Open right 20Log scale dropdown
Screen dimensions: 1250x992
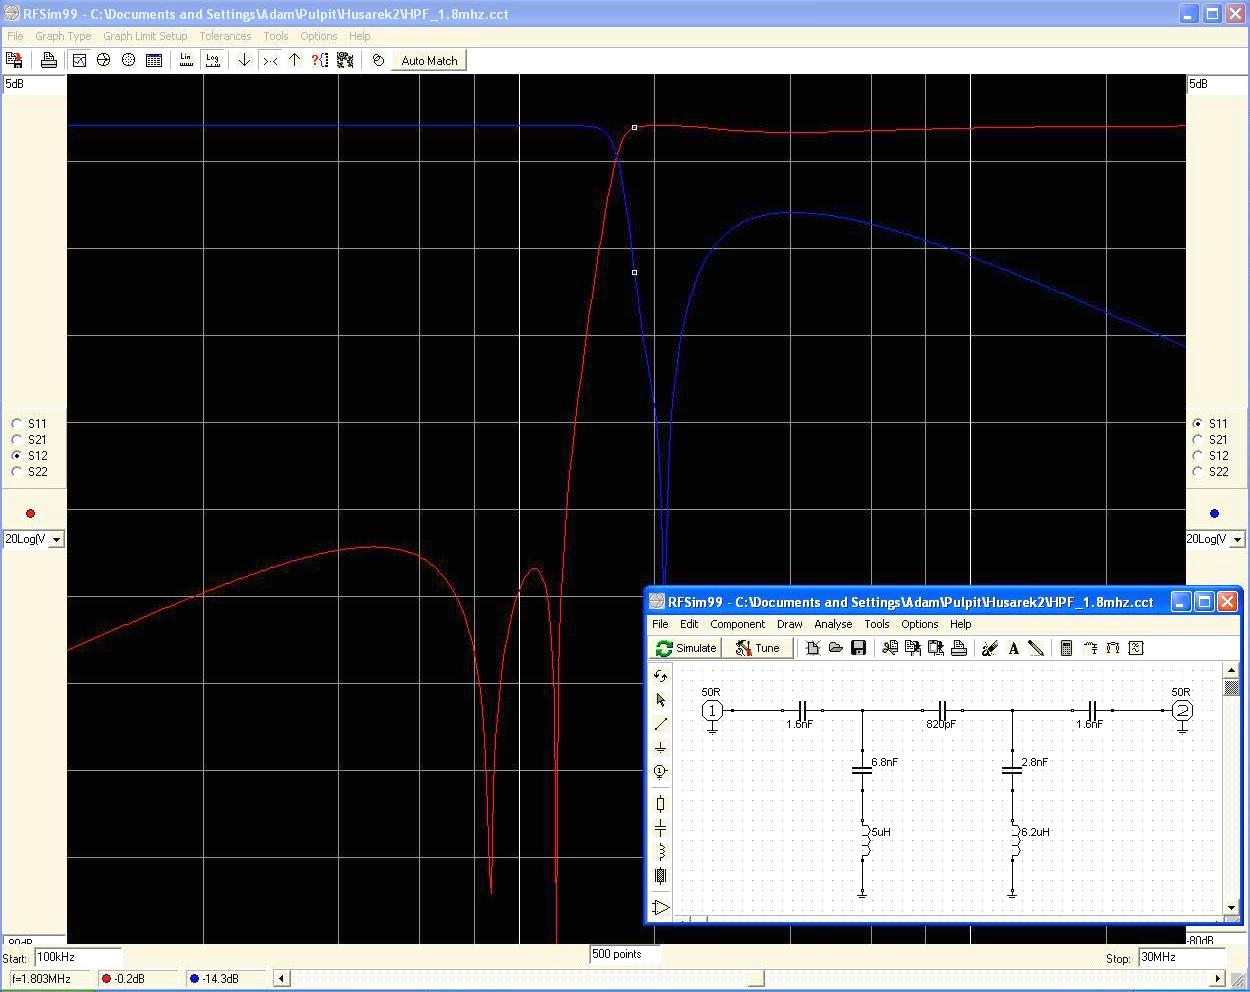click(1237, 539)
